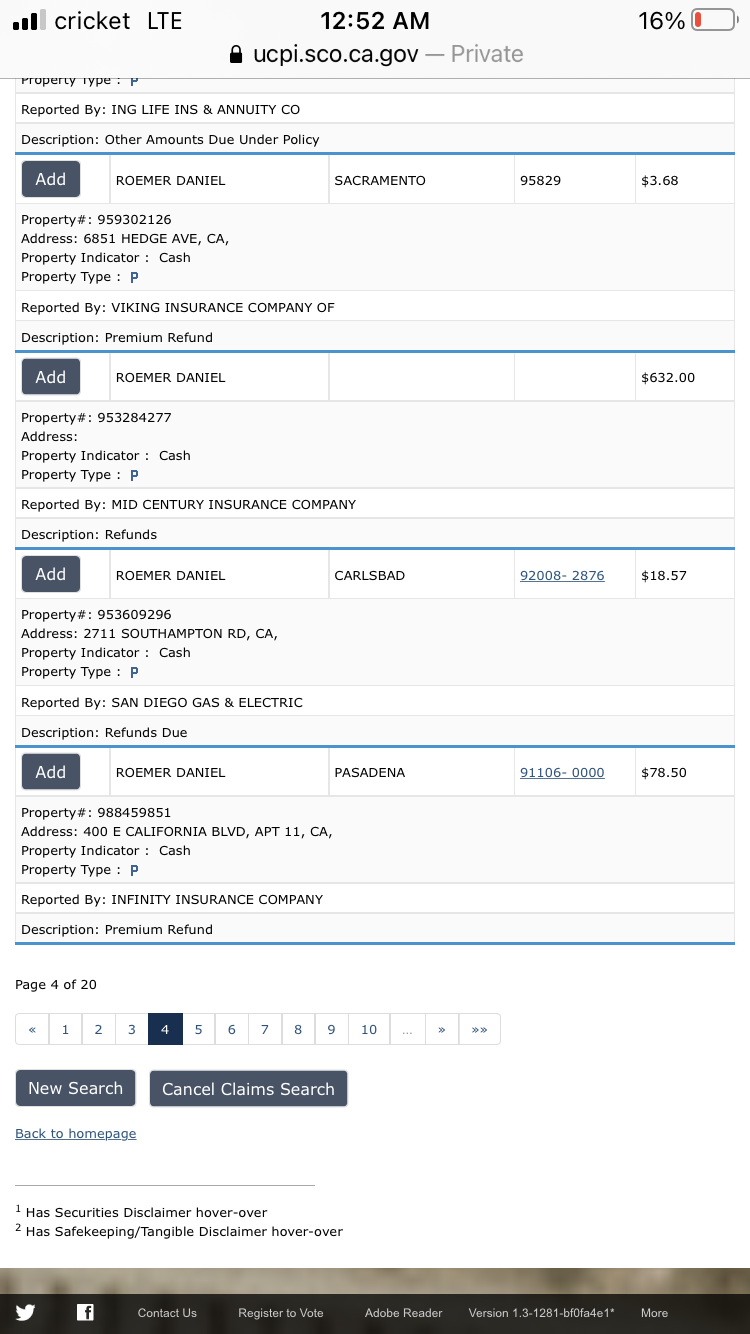Select text Property#: 988459851
Image resolution: width=750 pixels, height=1334 pixels.
96,812
